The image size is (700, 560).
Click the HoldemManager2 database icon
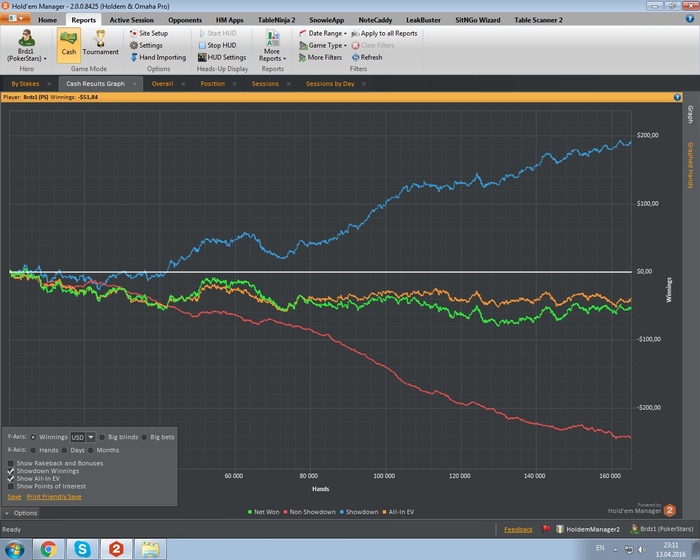(x=560, y=529)
